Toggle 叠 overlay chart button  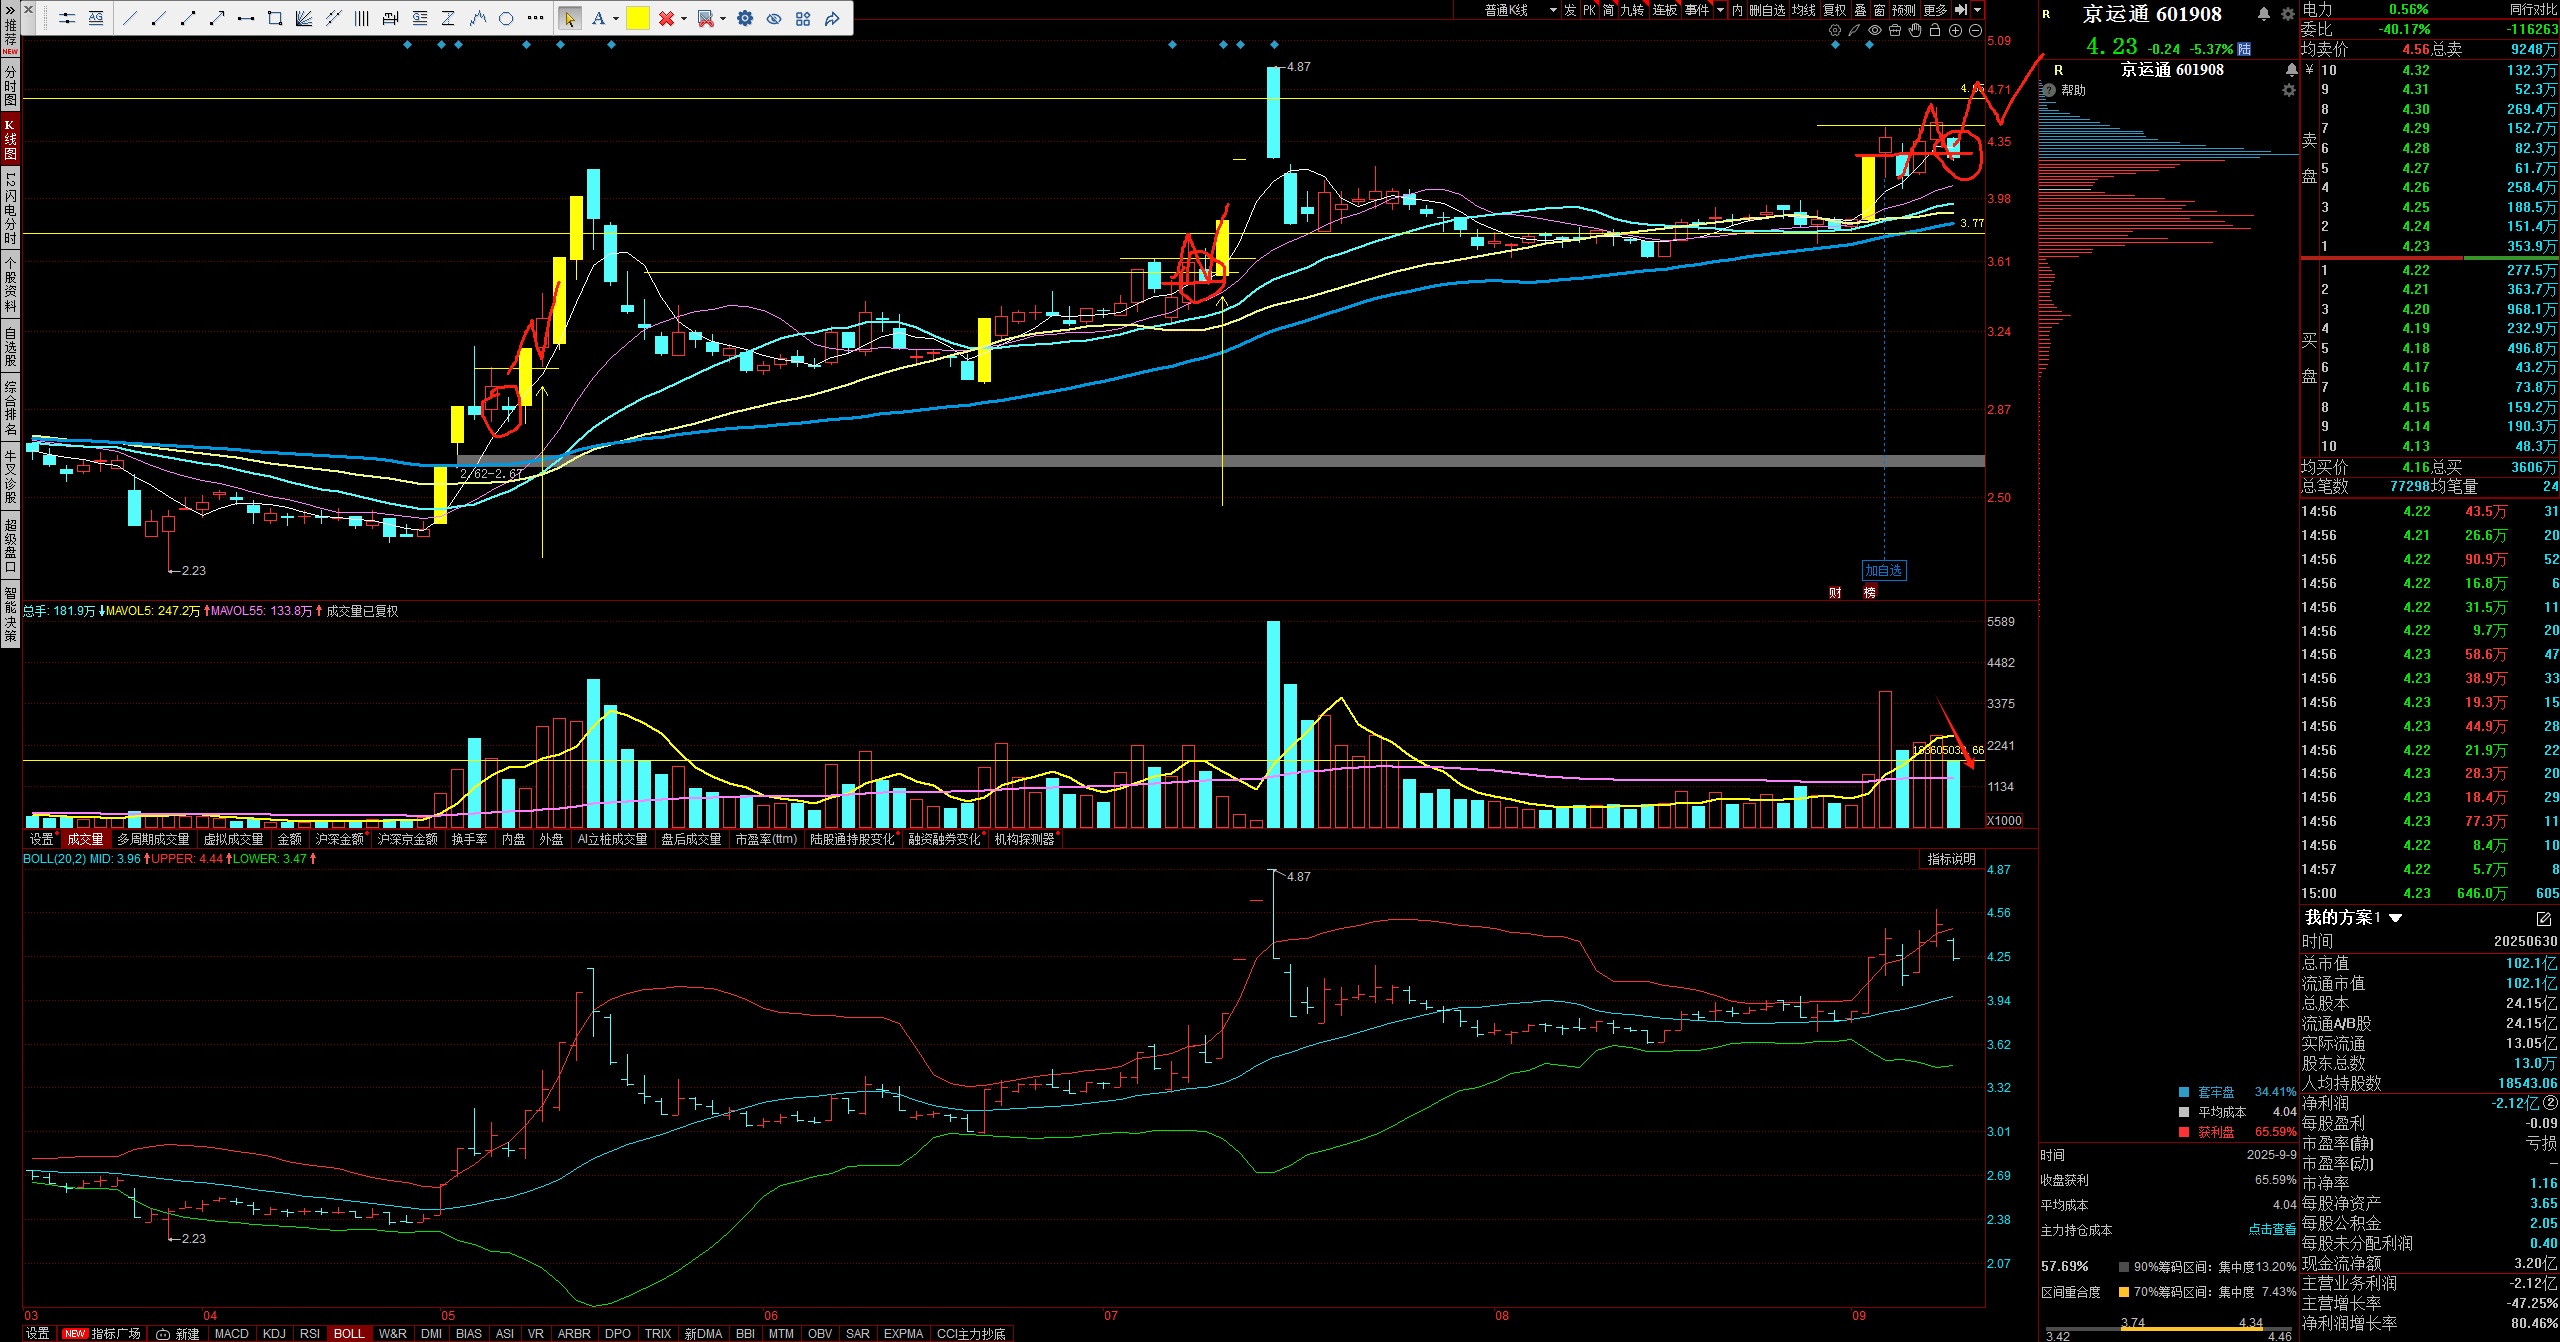(1860, 10)
